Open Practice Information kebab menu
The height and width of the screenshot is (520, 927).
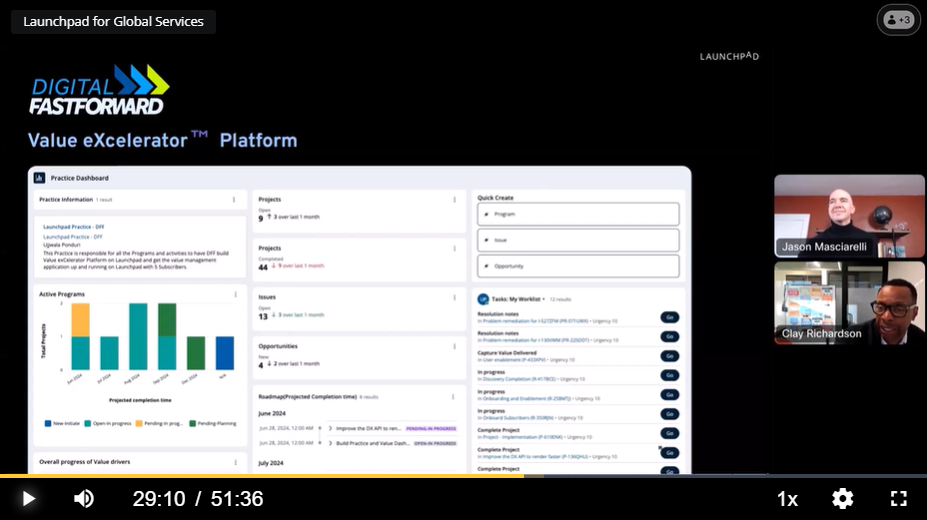[234, 200]
